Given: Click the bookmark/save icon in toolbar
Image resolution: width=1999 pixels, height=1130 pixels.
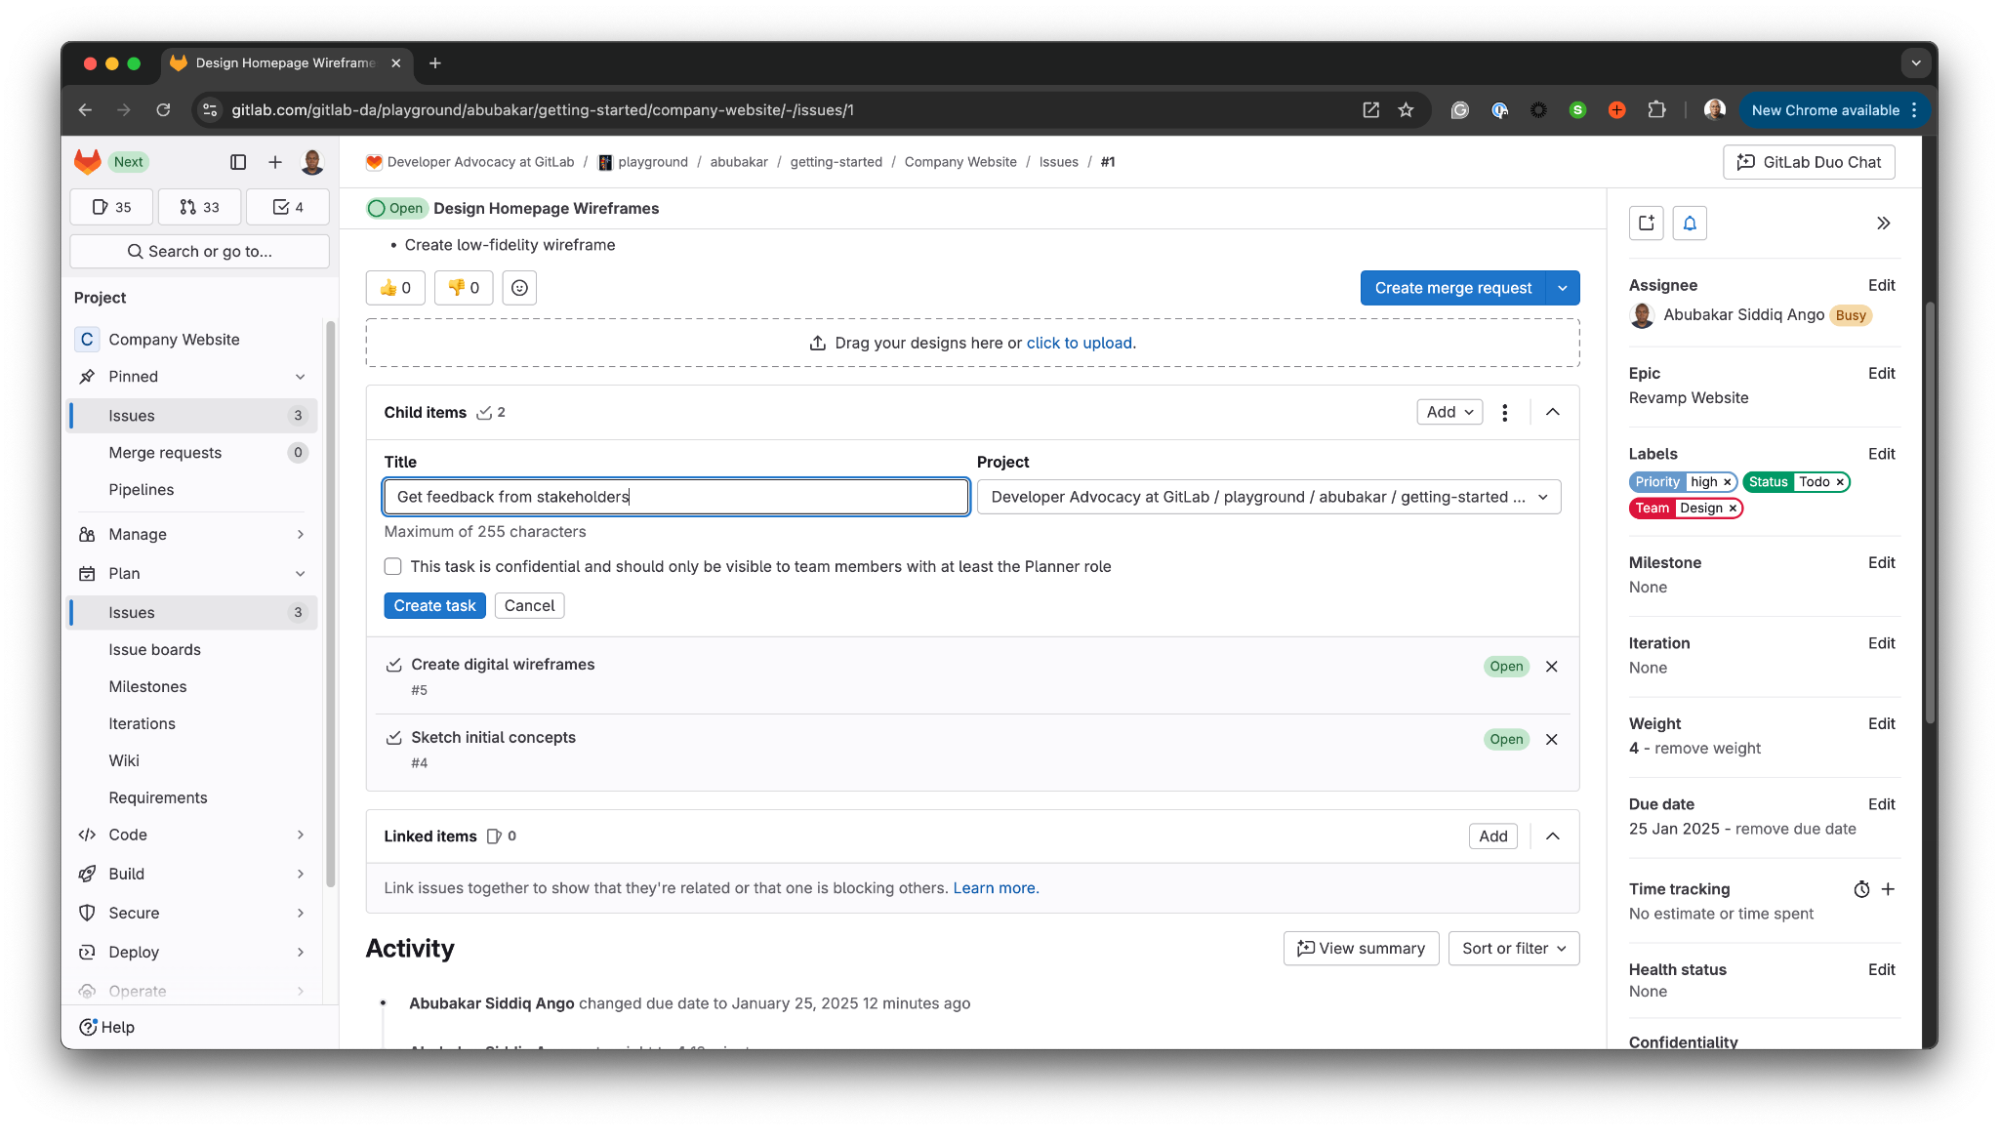Looking at the screenshot, I should coord(1406,110).
